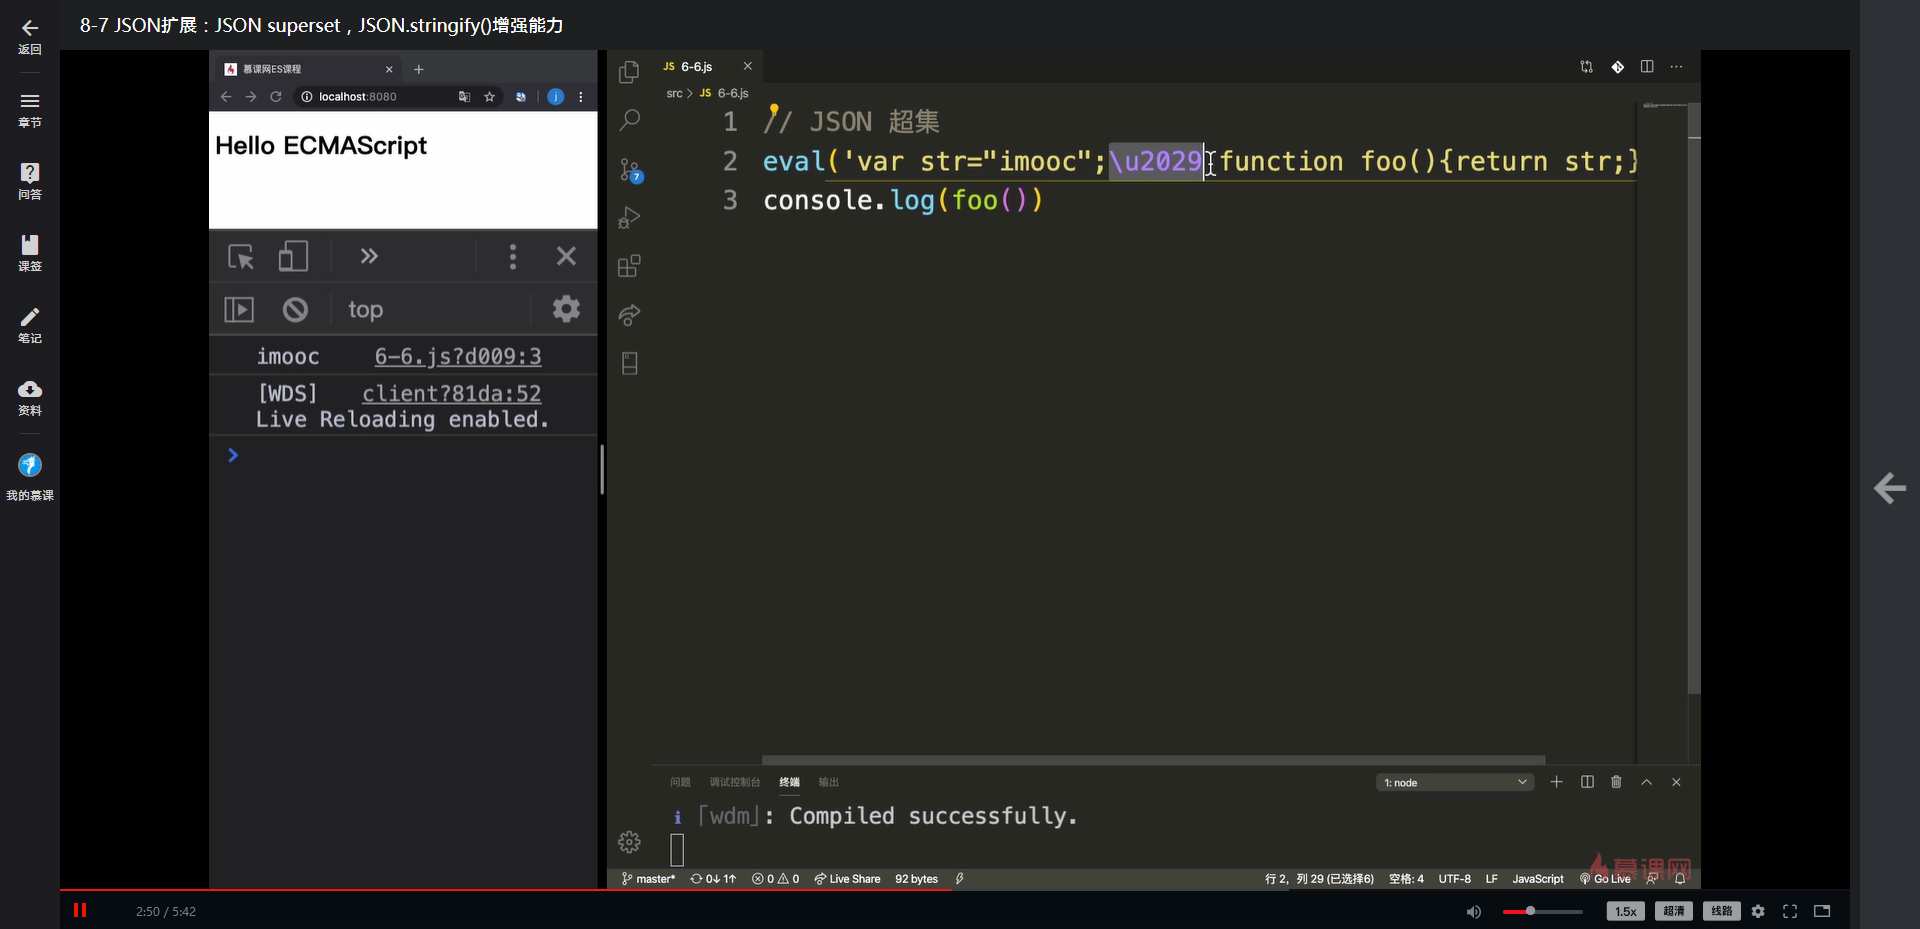Expand more DevTools tabs chevron

click(369, 257)
